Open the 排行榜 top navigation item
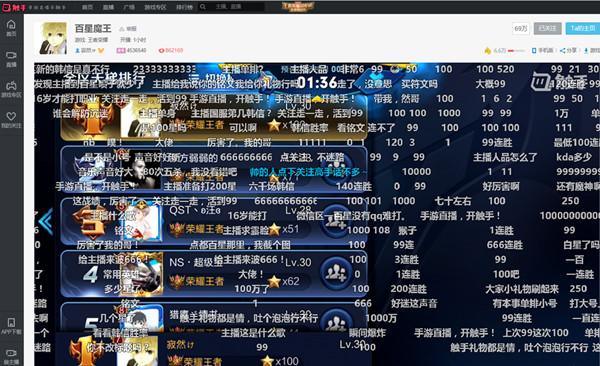This screenshot has height=366, width=600. click(x=184, y=7)
